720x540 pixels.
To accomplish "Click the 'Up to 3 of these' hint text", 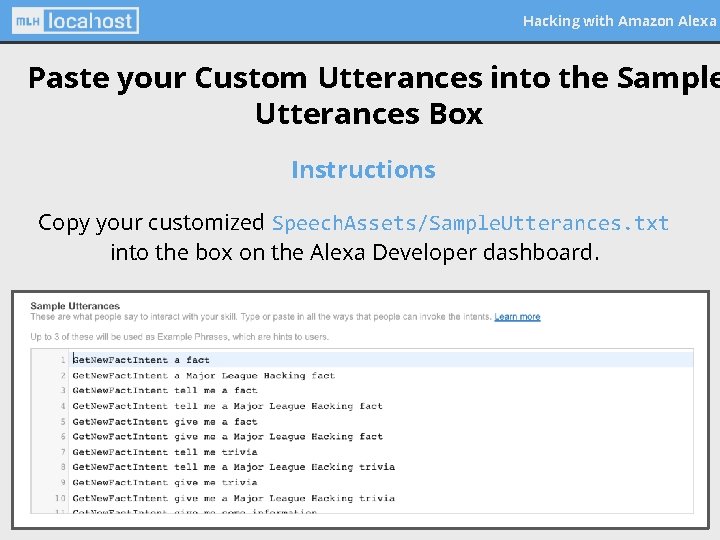I will [180, 337].
